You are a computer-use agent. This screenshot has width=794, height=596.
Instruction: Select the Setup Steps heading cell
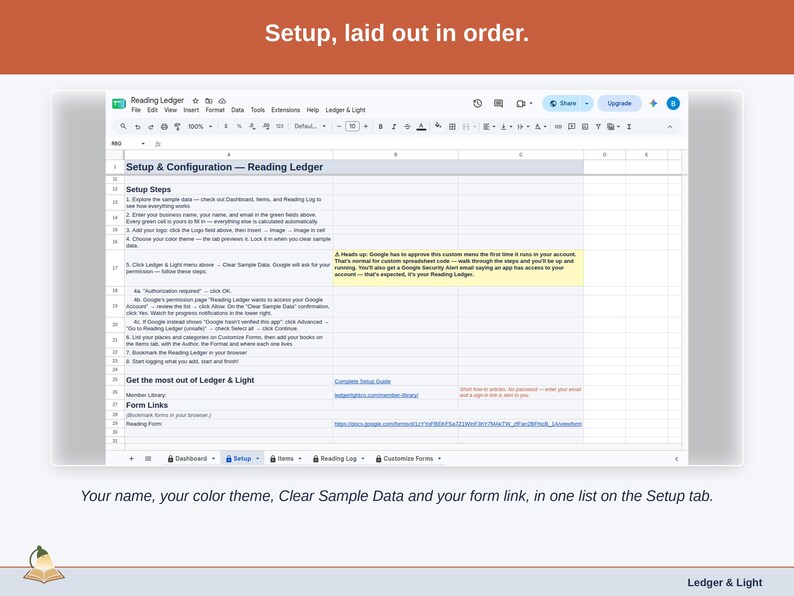(229, 189)
